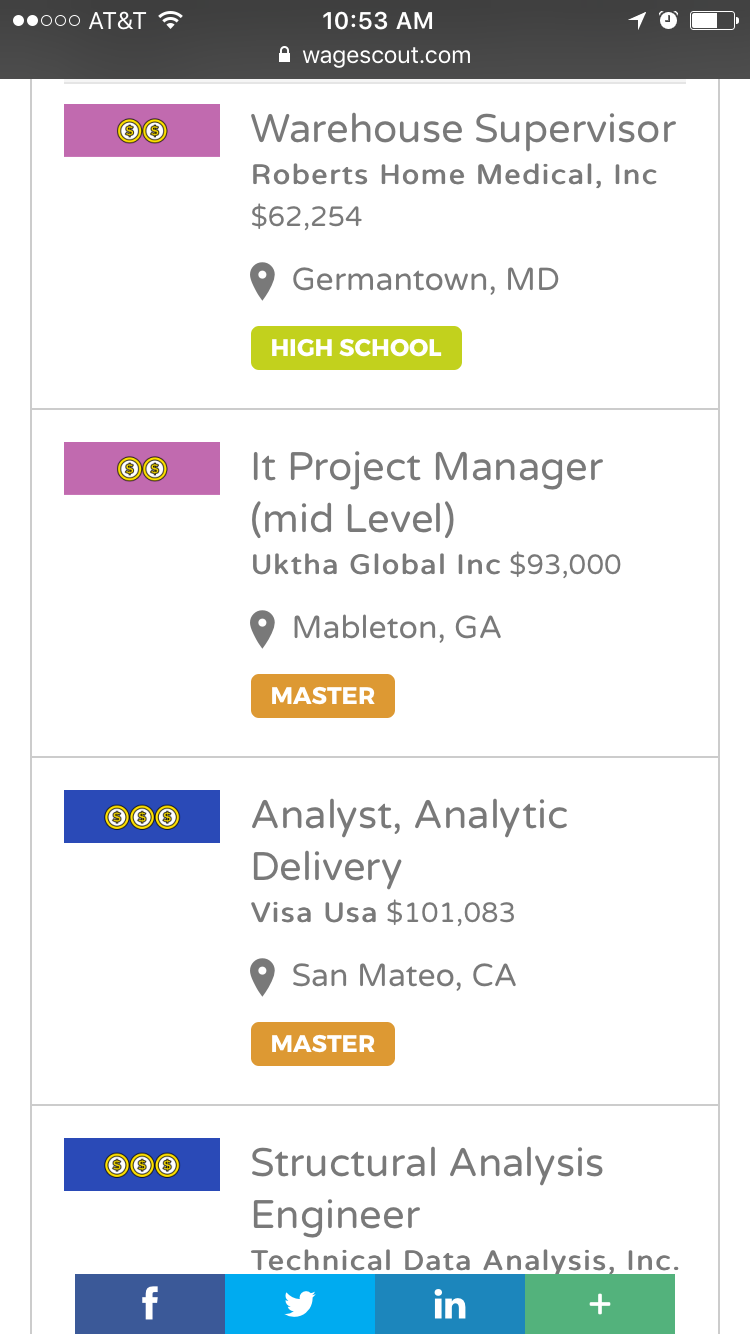The height and width of the screenshot is (1334, 750).
Task: Tap the LinkedIn share icon
Action: 450,1304
